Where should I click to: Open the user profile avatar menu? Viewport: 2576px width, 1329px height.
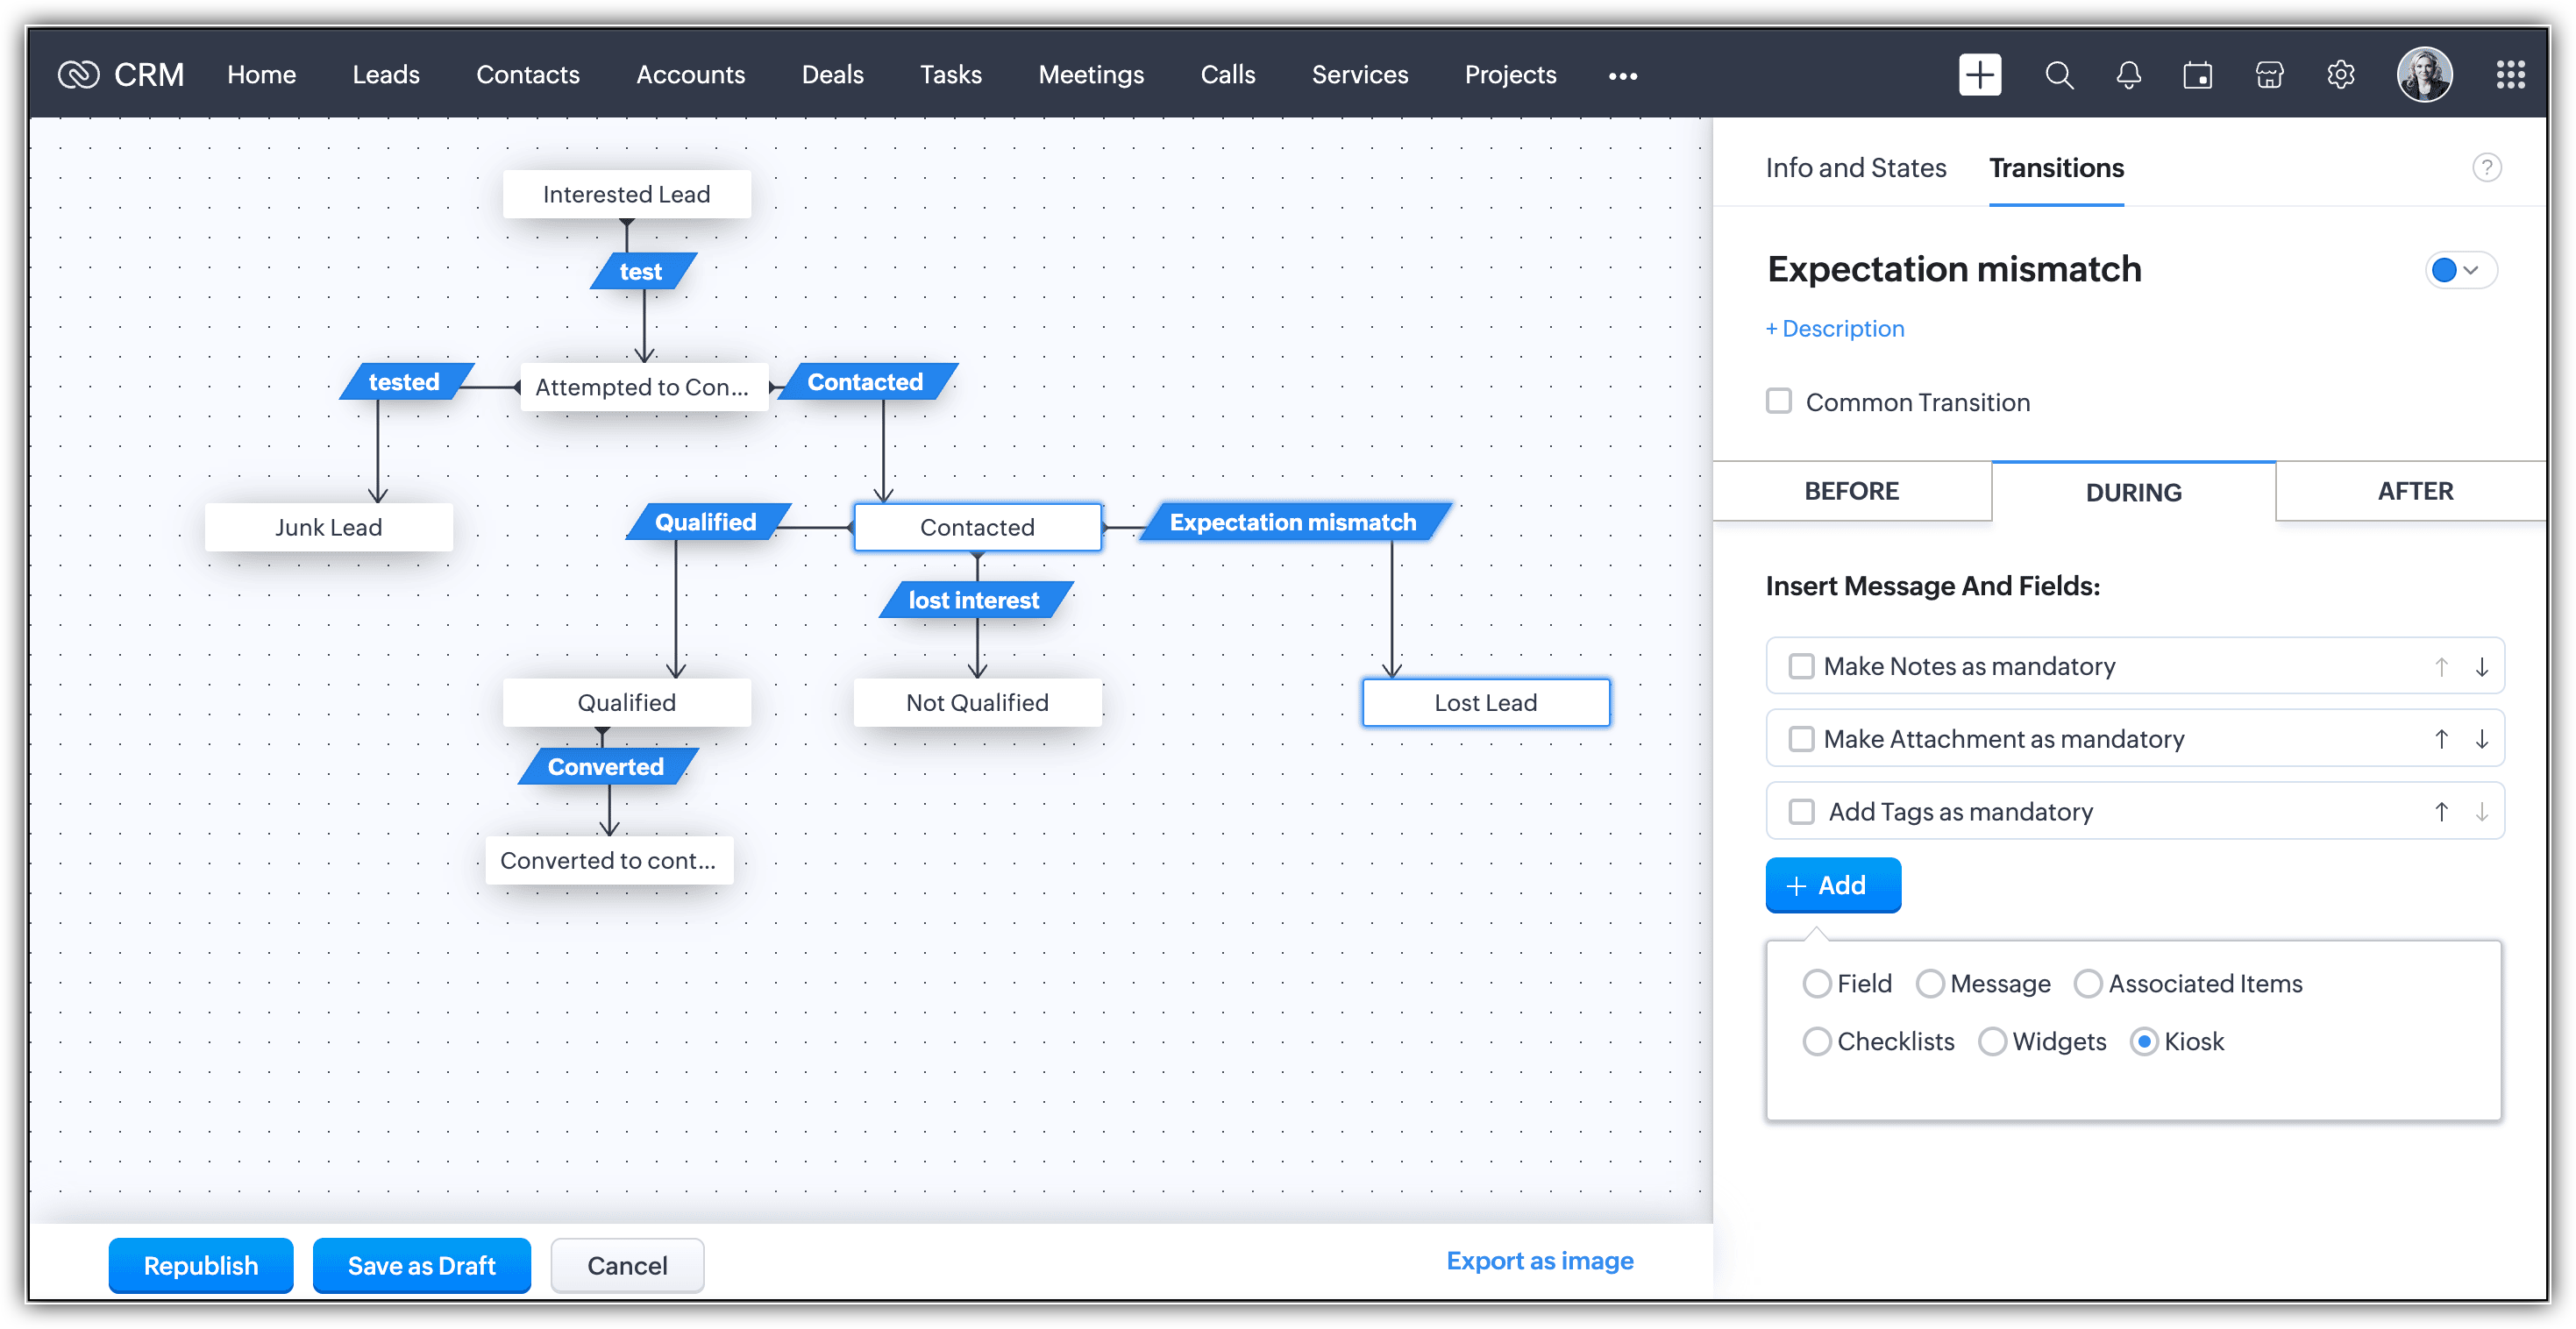[2424, 75]
